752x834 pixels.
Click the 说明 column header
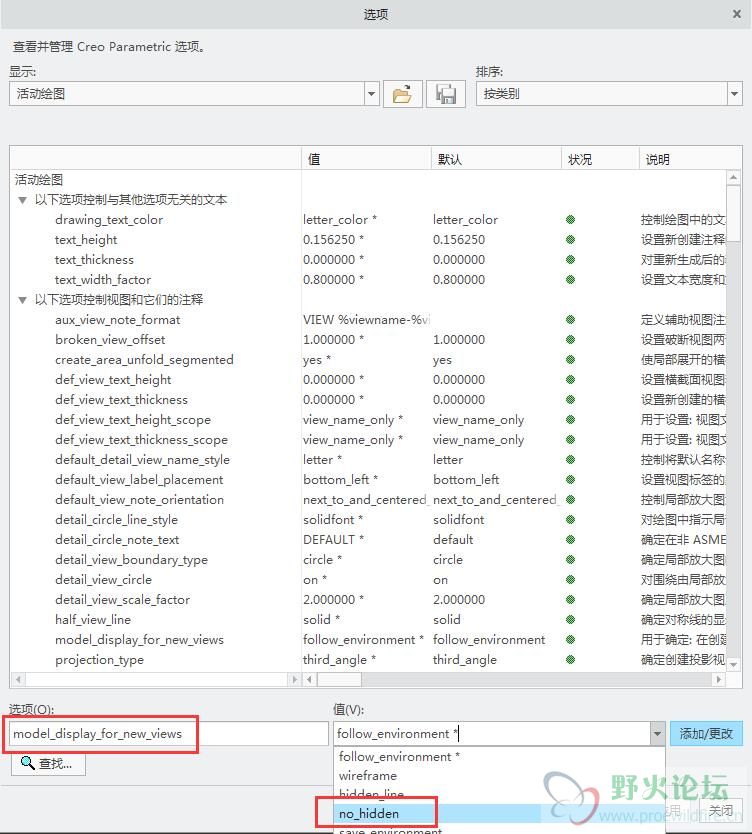[690, 159]
